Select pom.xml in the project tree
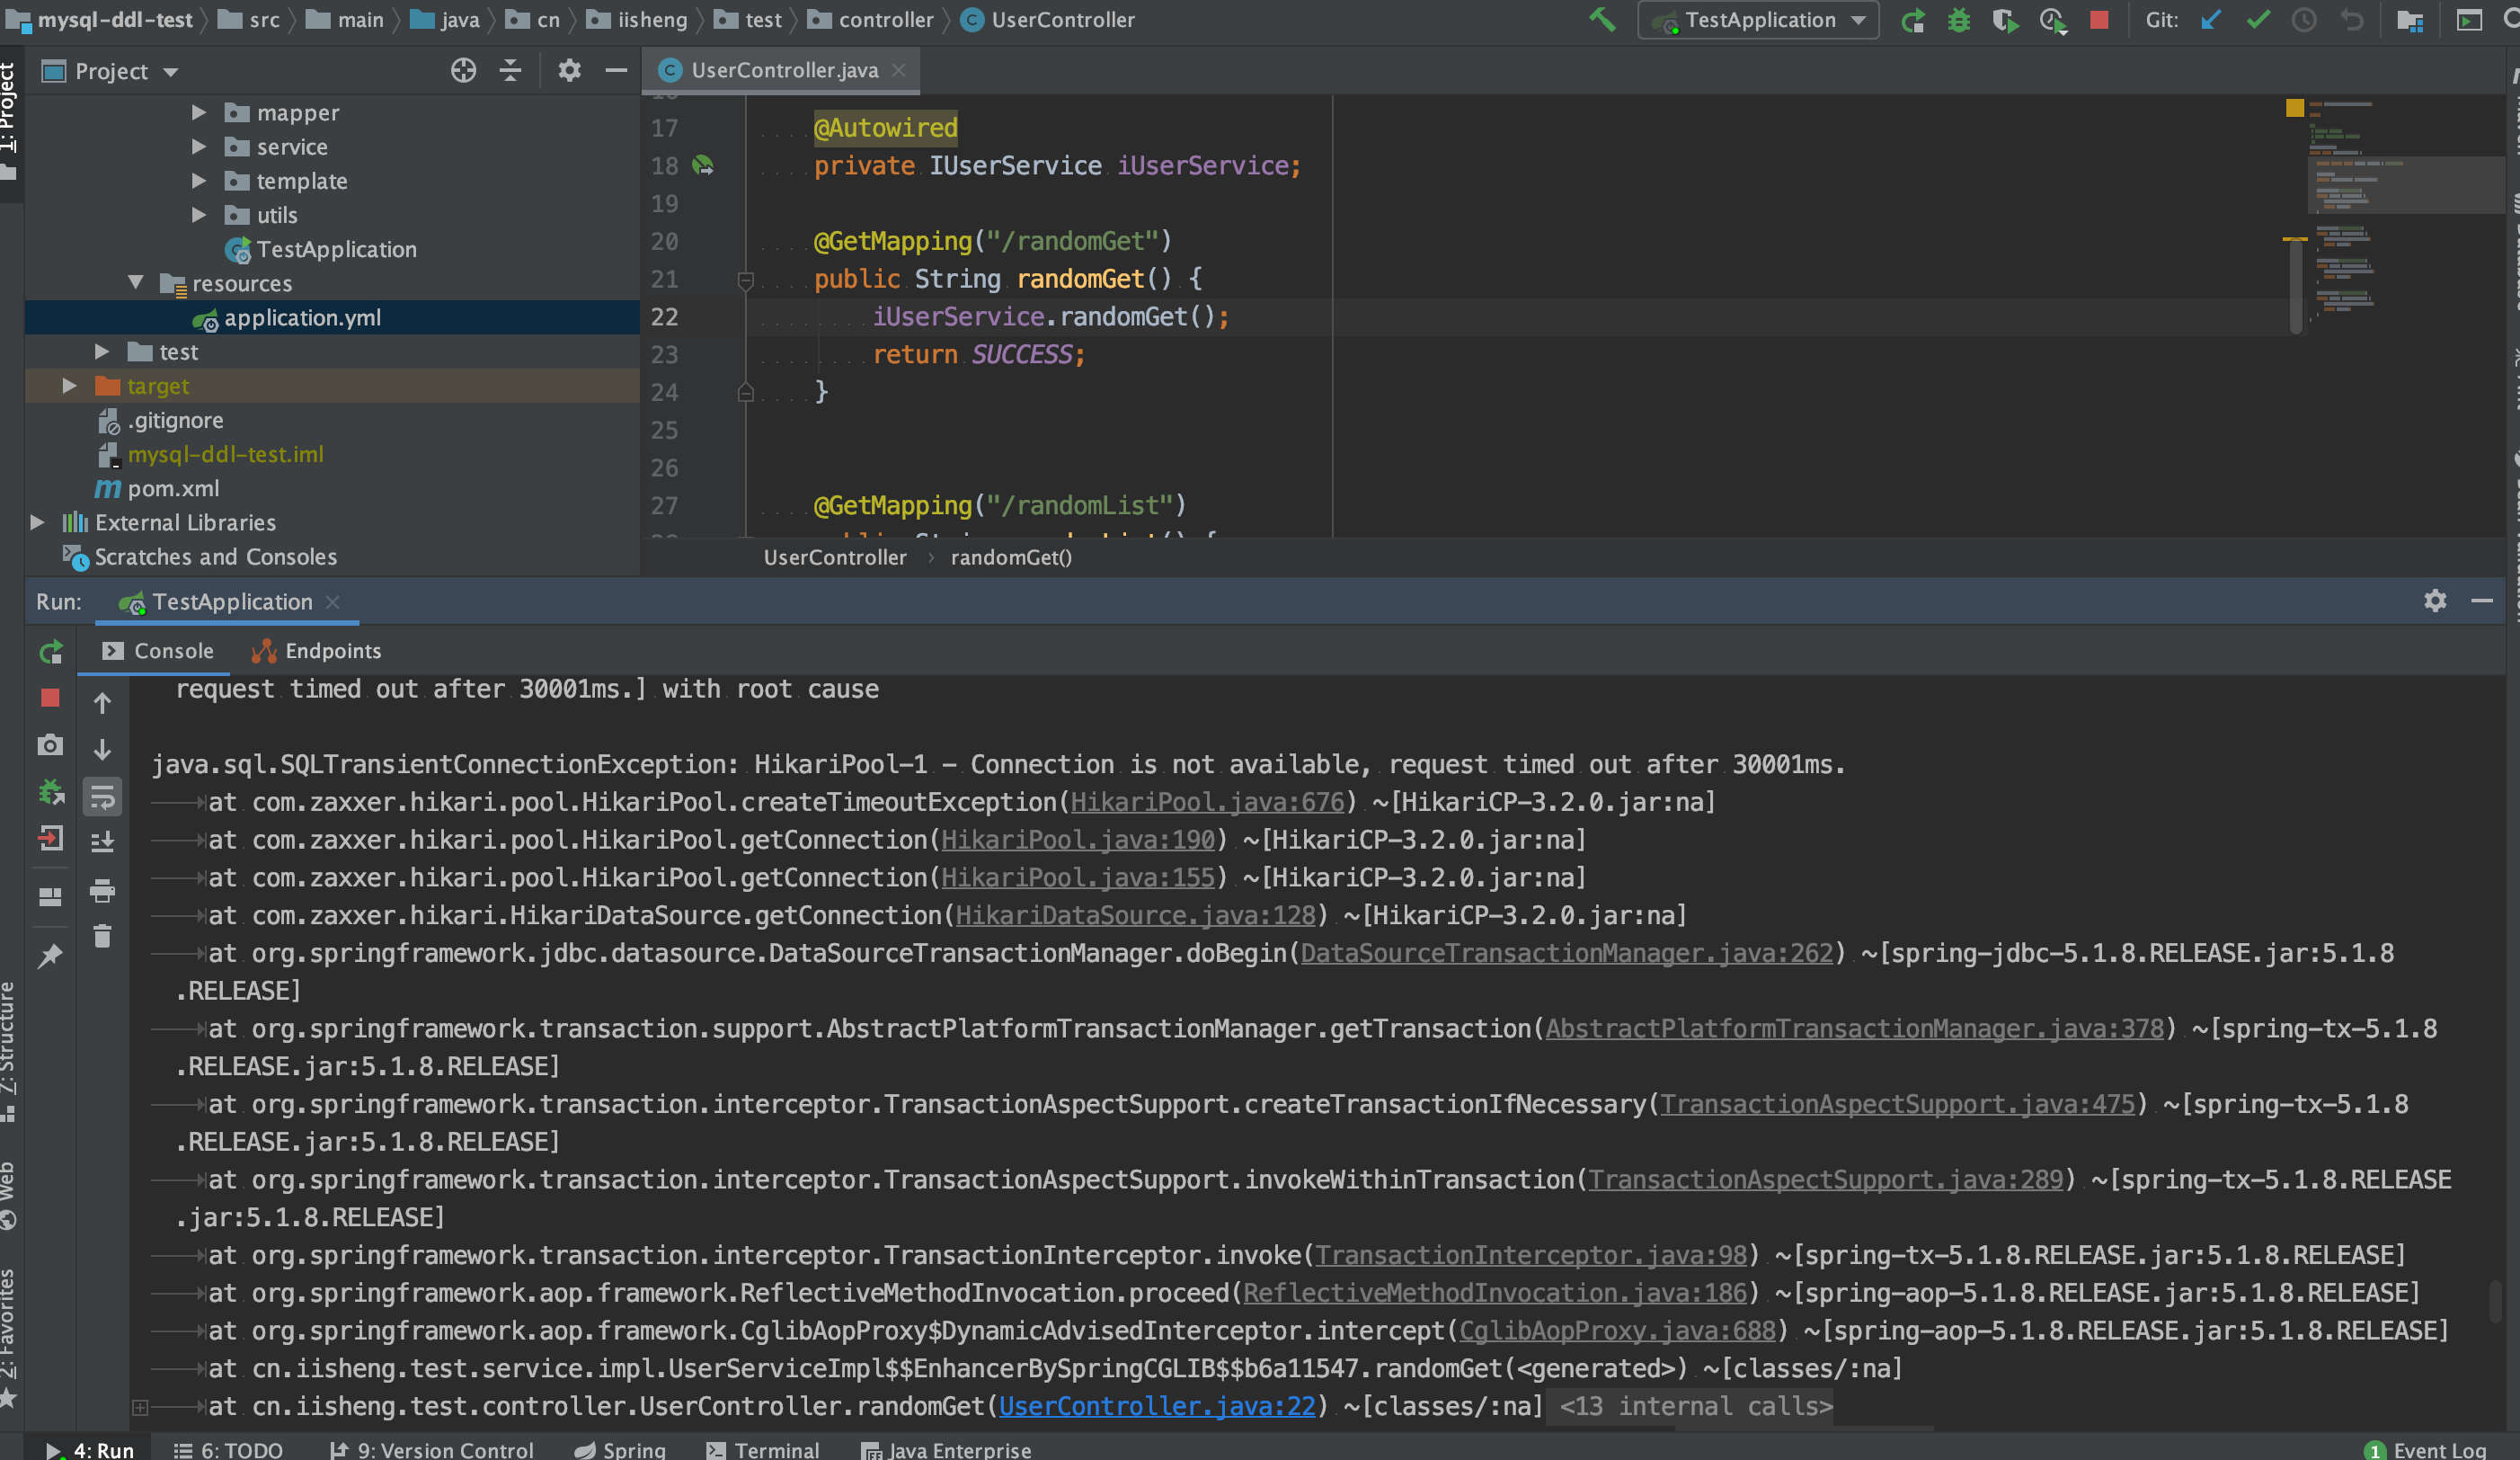This screenshot has height=1460, width=2520. click(173, 489)
